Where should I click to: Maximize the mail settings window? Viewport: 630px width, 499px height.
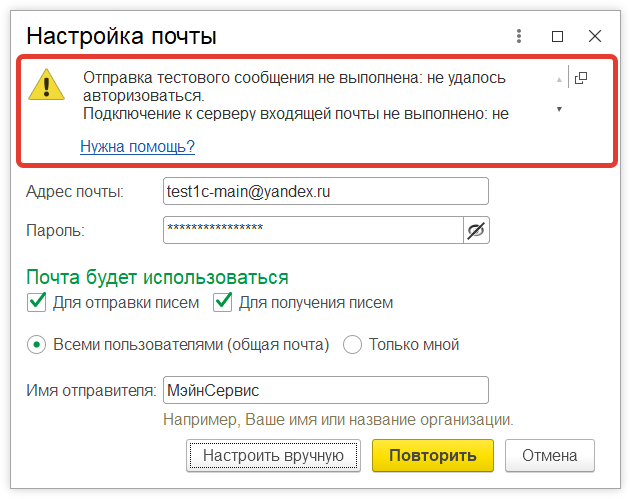[x=558, y=36]
